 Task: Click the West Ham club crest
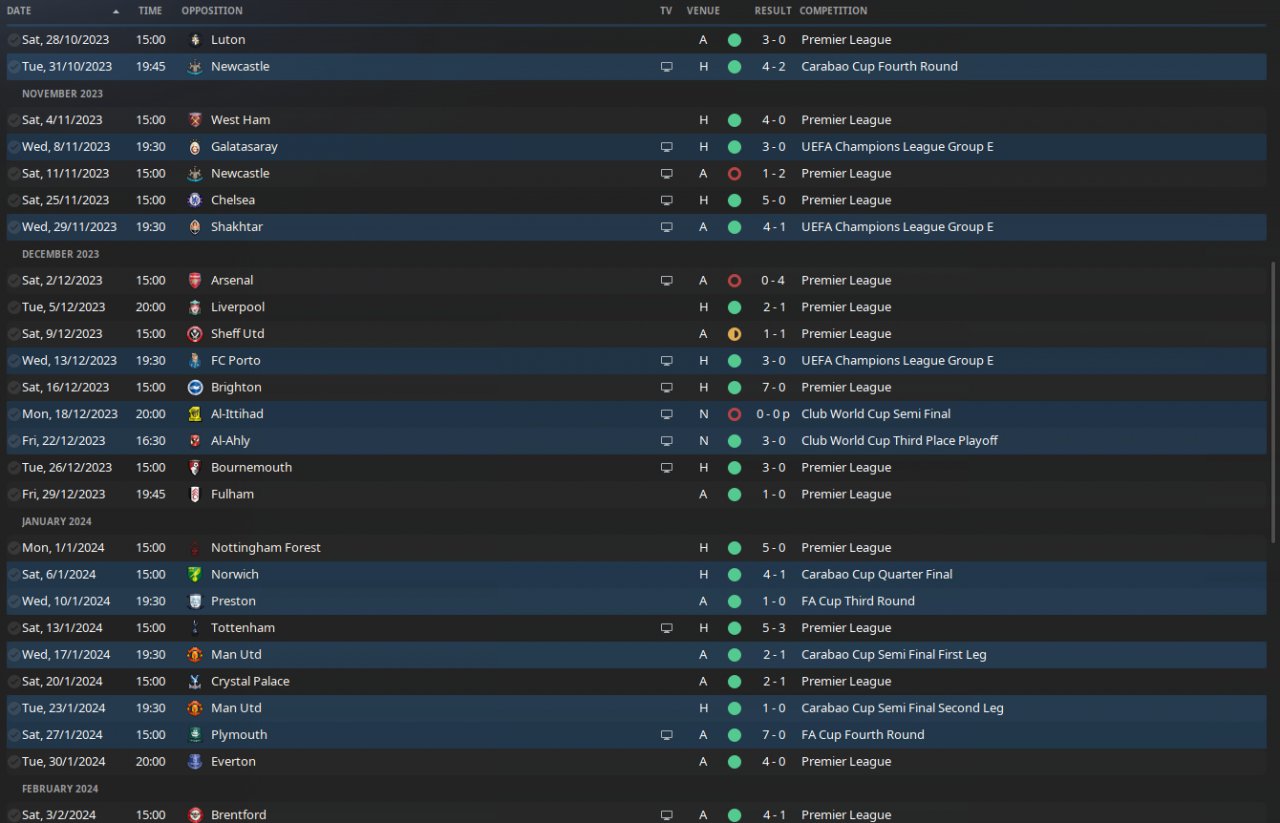pos(195,120)
